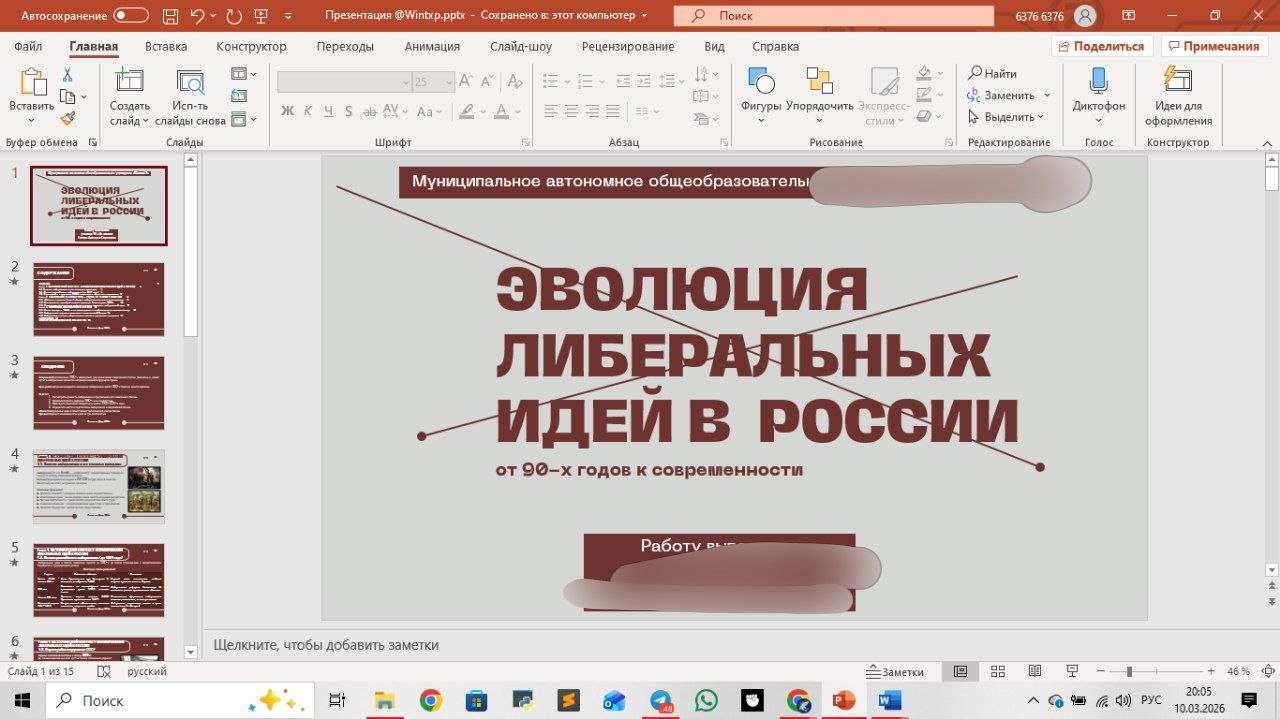
Task: Open the Файл menu
Action: tap(28, 46)
